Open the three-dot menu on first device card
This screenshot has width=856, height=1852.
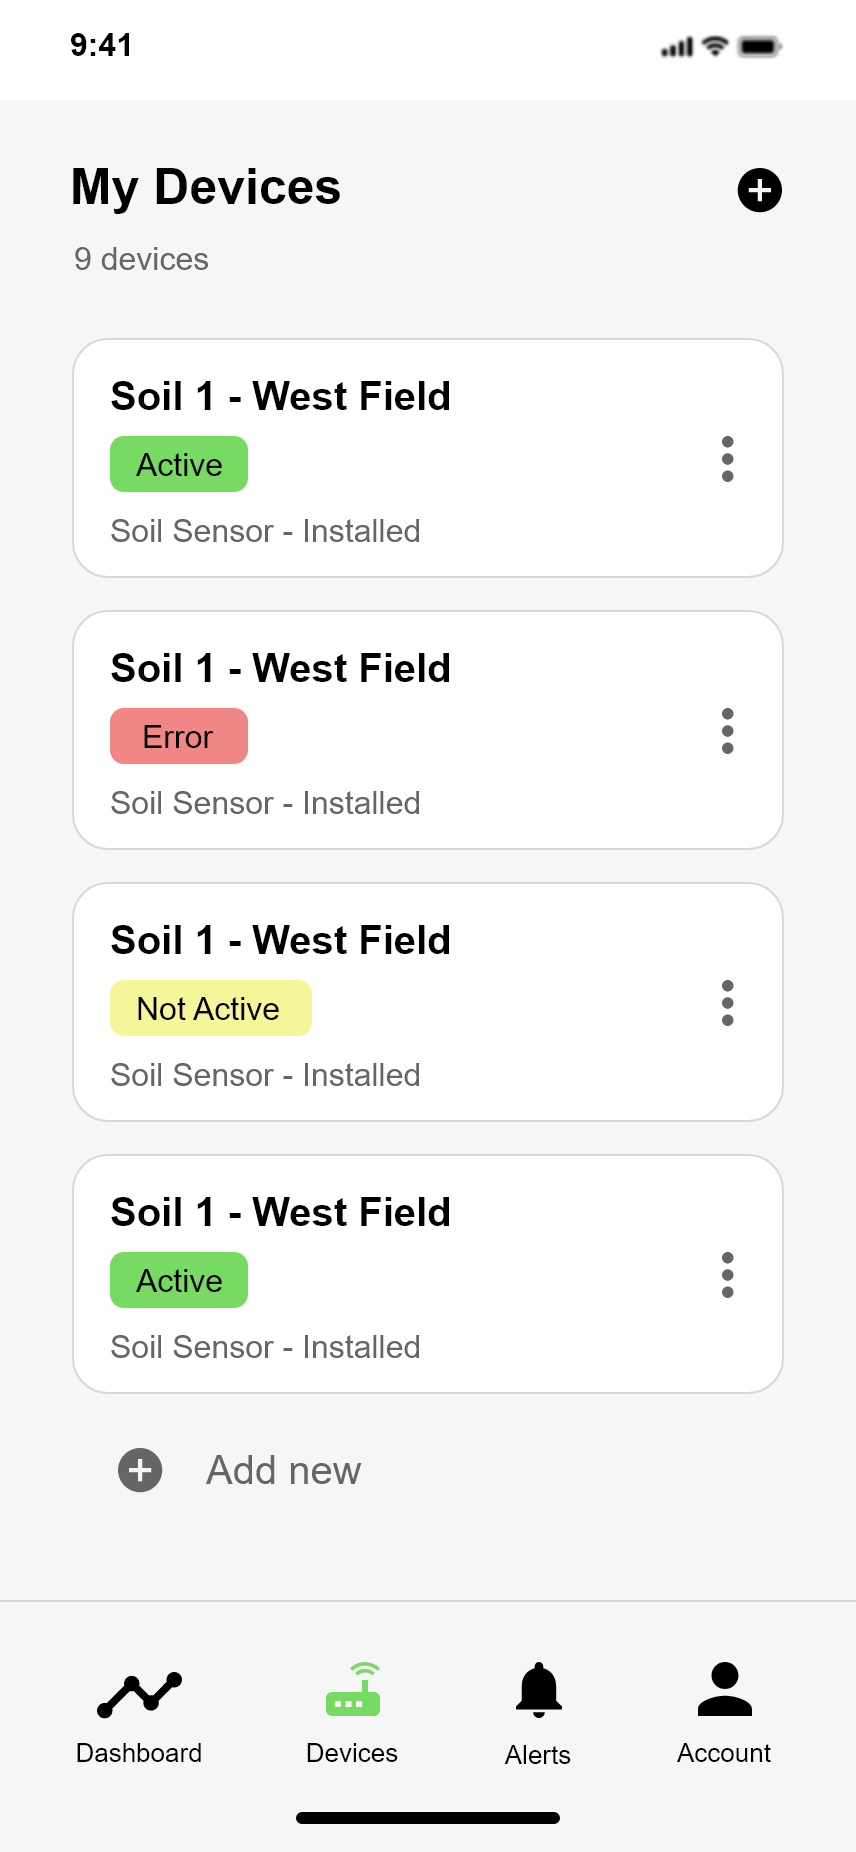pos(728,459)
